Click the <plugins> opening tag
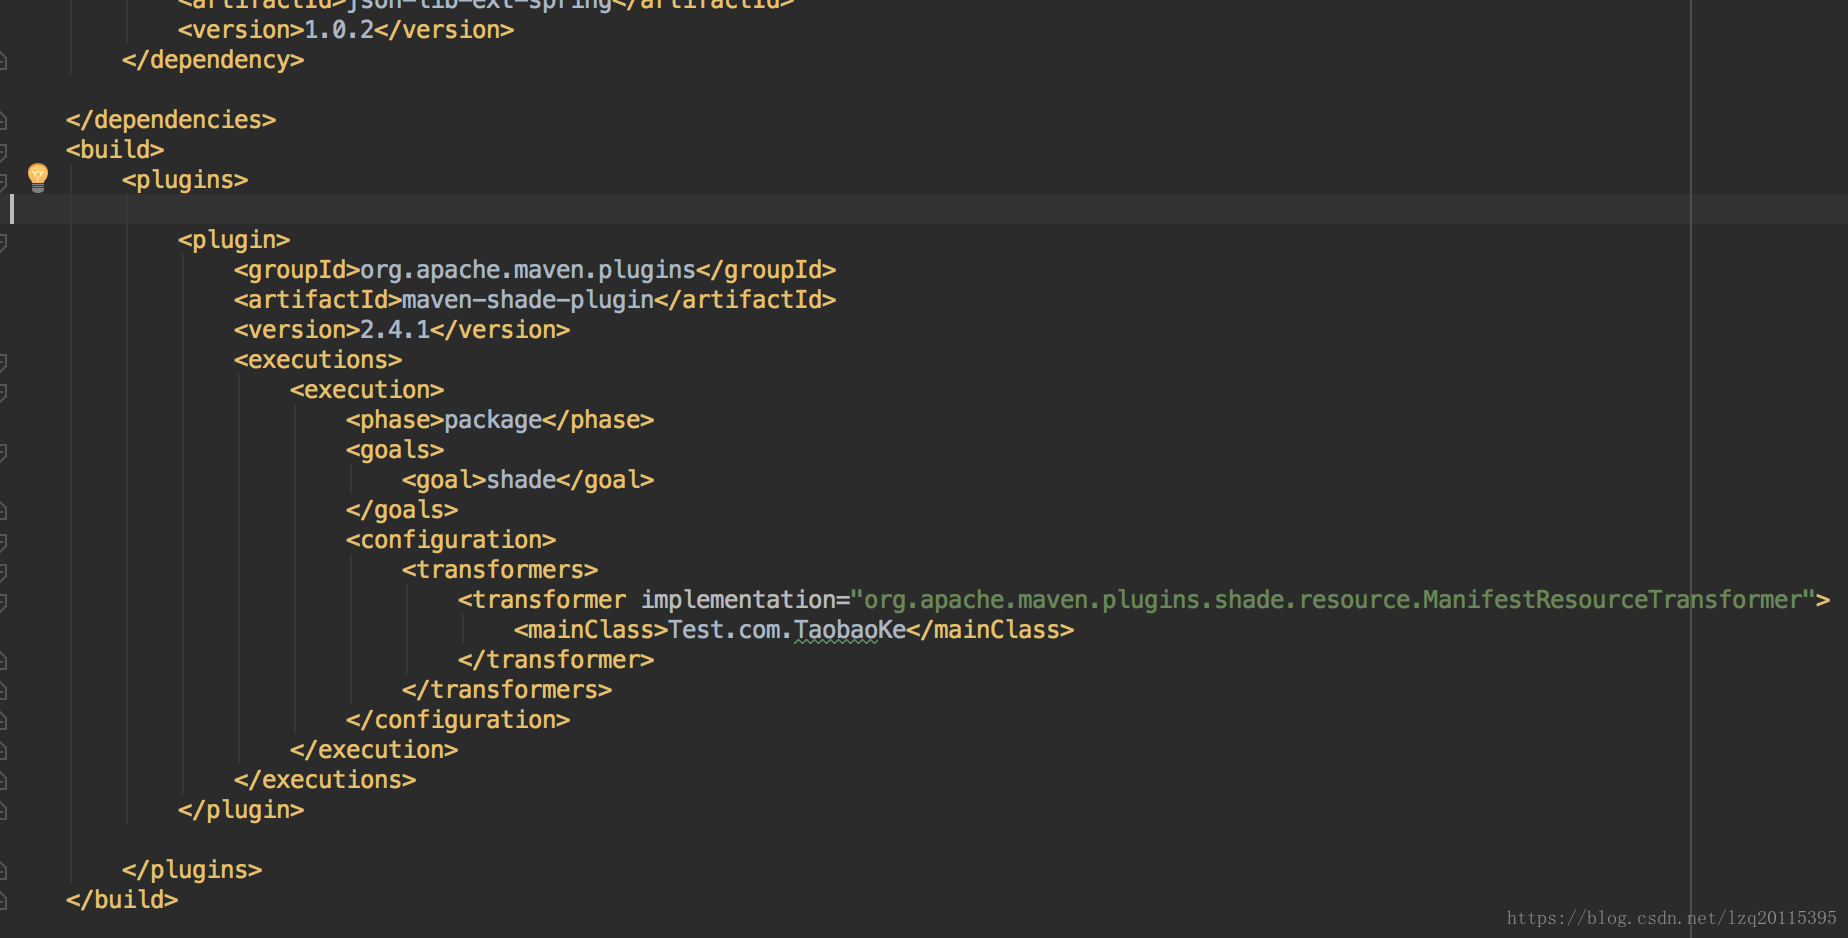 [185, 180]
